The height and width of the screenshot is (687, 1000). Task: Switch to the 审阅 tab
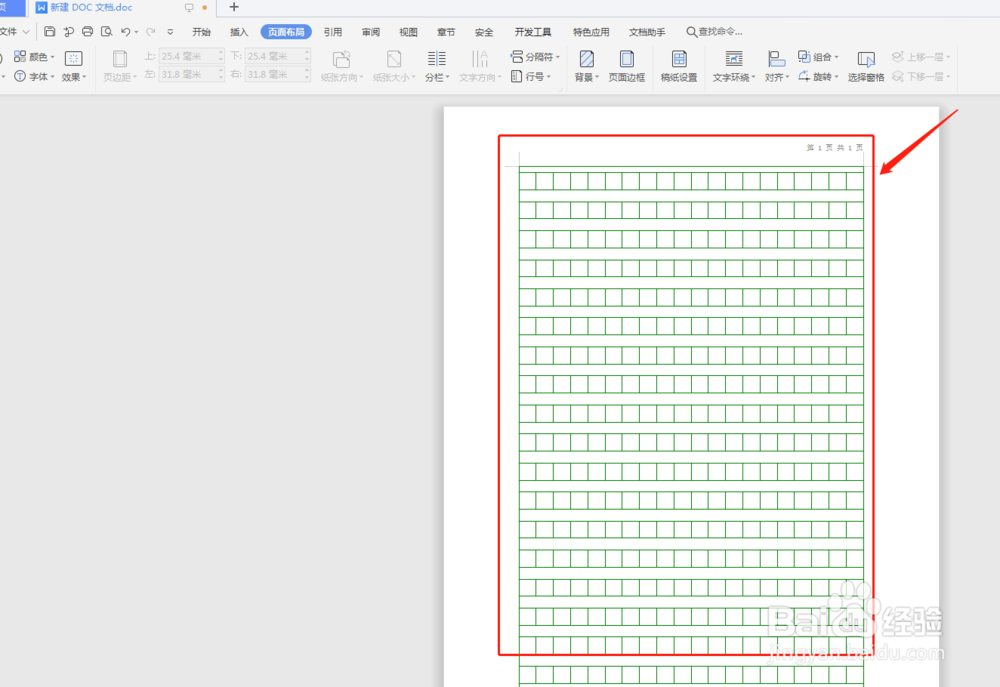point(371,32)
